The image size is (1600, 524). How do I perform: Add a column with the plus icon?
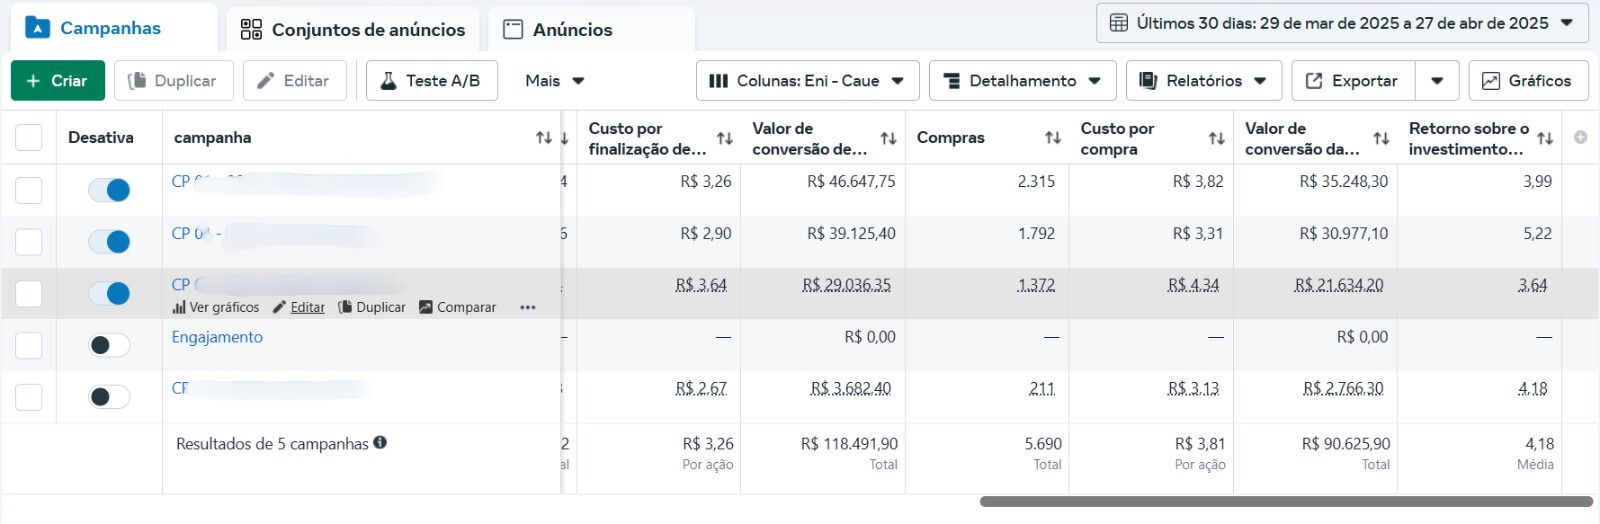pos(1580,137)
